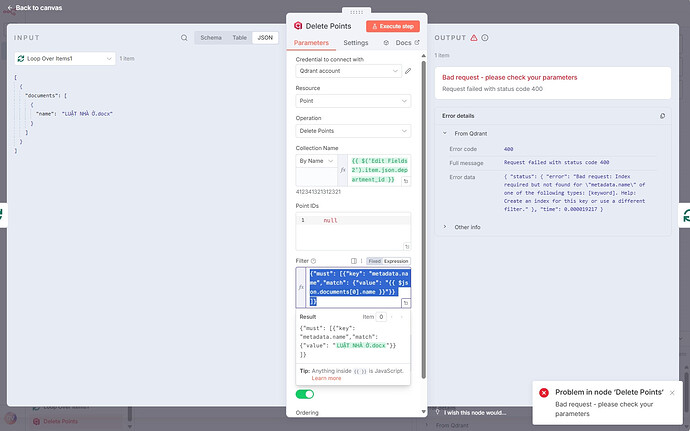Switch input view to Schema
This screenshot has height=431, width=690.
click(x=211, y=38)
